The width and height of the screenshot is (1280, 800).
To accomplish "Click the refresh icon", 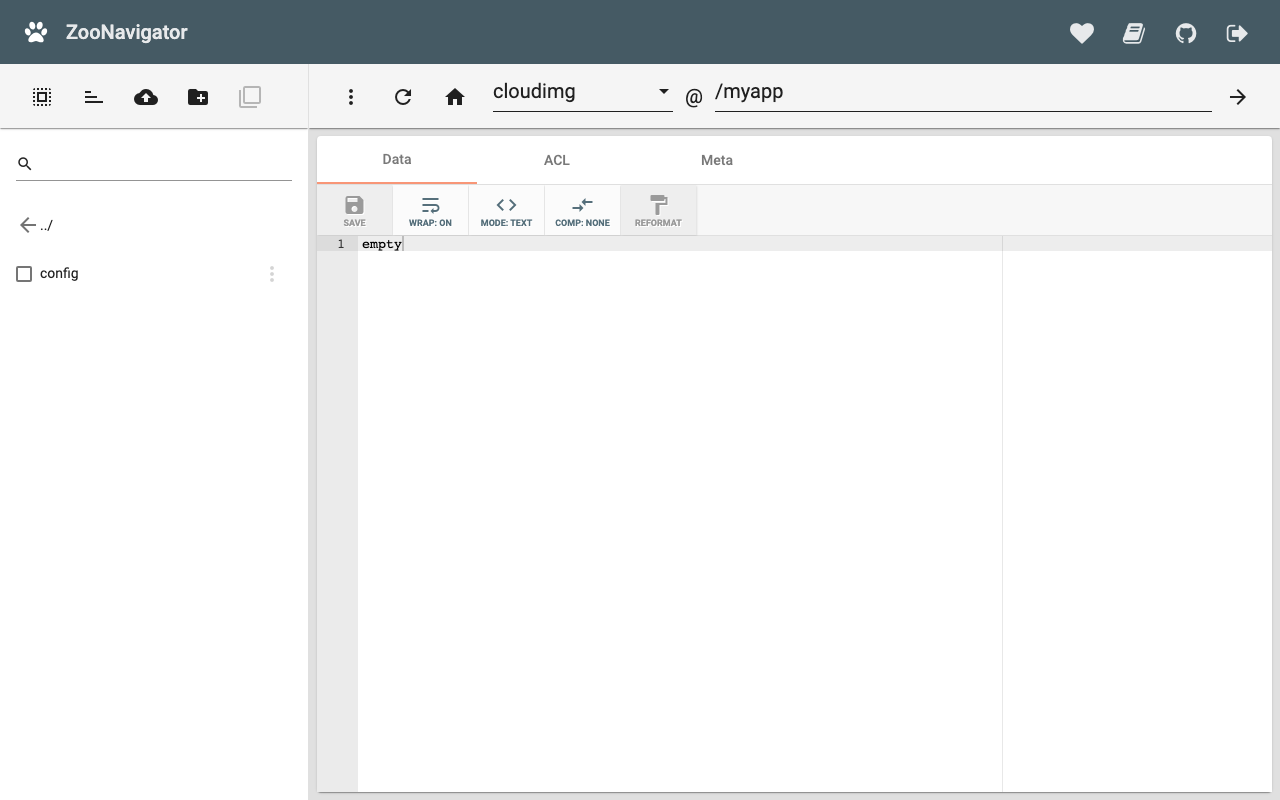I will click(x=403, y=97).
